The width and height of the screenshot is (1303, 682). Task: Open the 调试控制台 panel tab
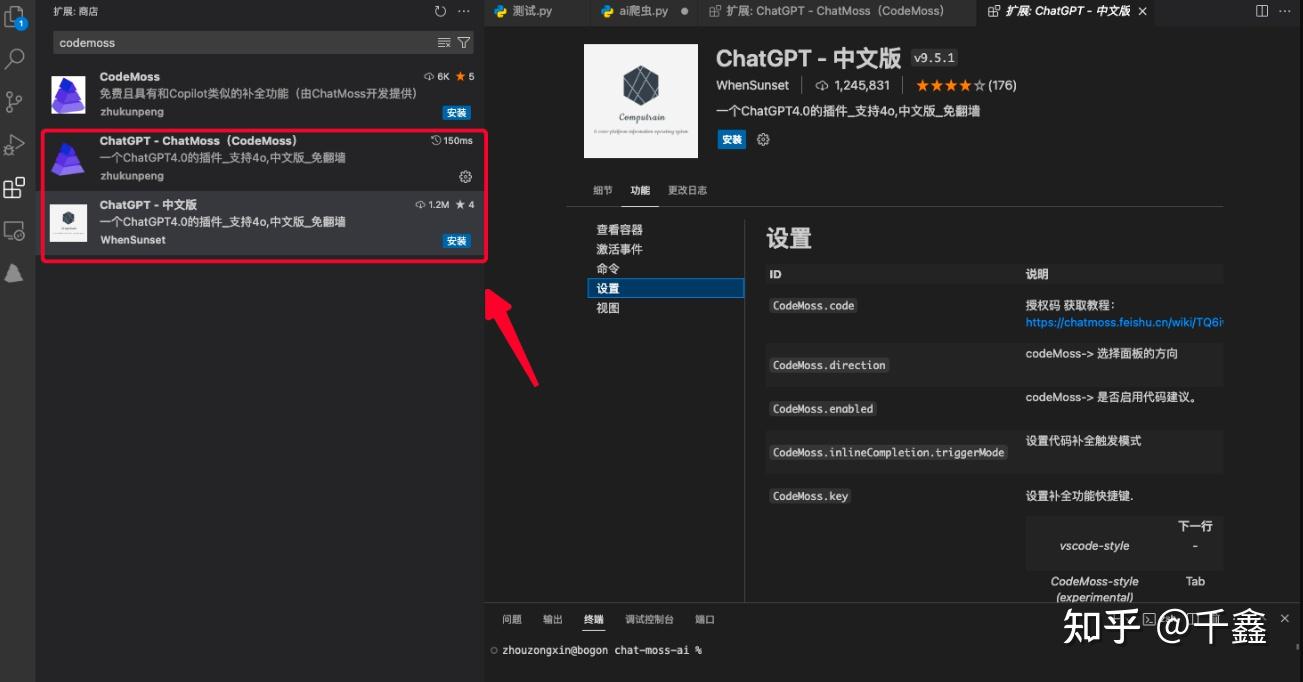pos(647,619)
